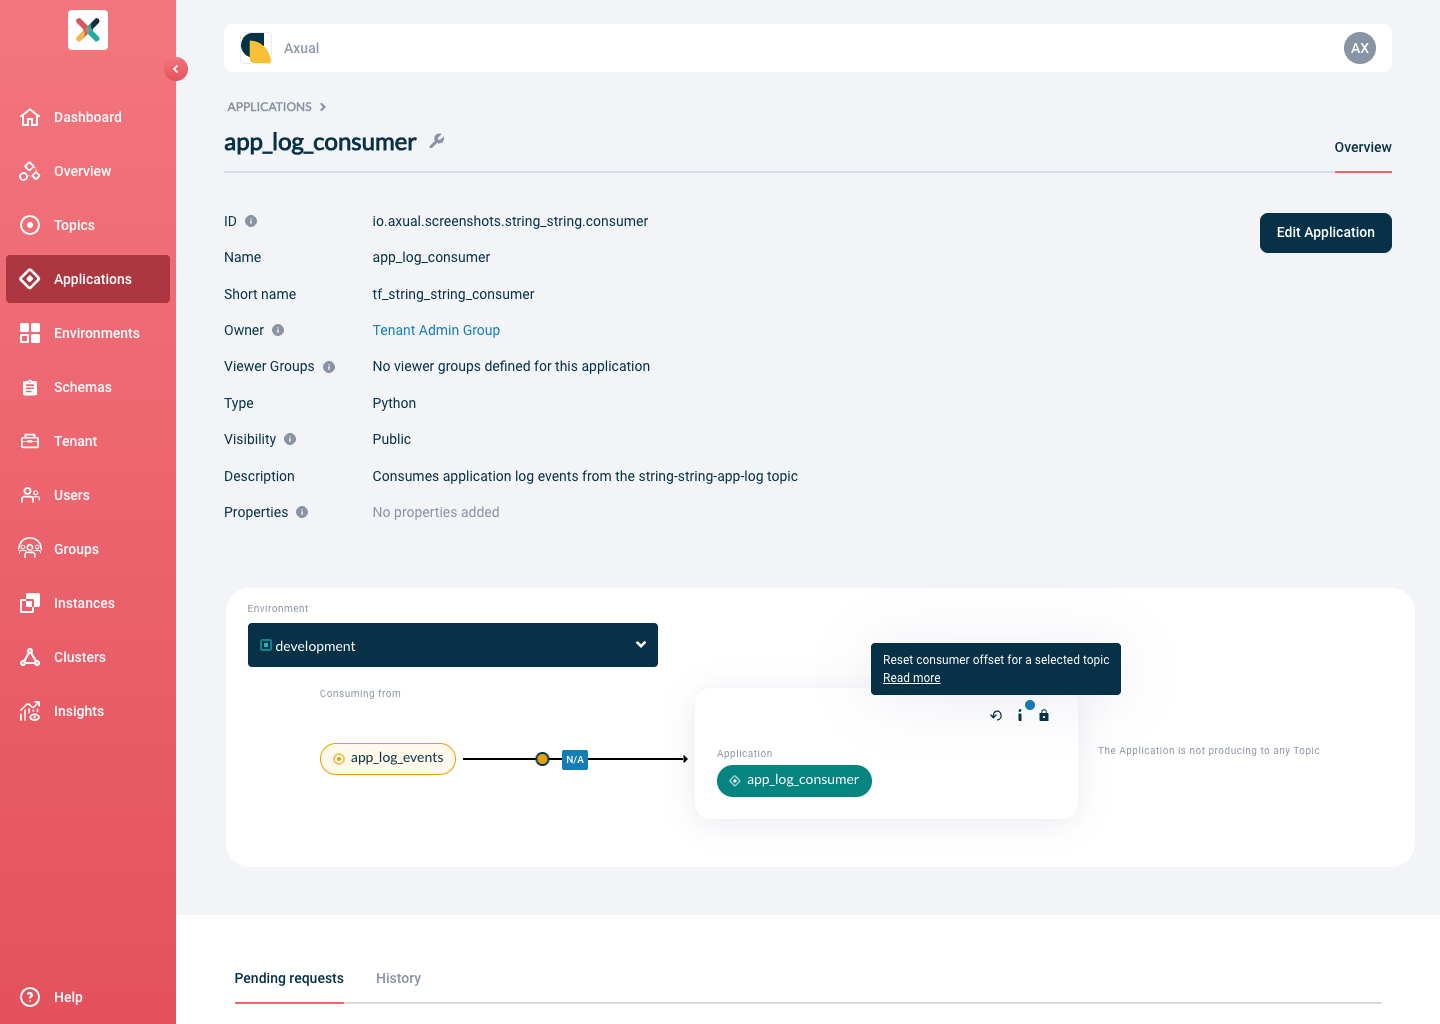This screenshot has height=1024, width=1440.
Task: Open the AX user avatar menu
Action: click(1360, 48)
